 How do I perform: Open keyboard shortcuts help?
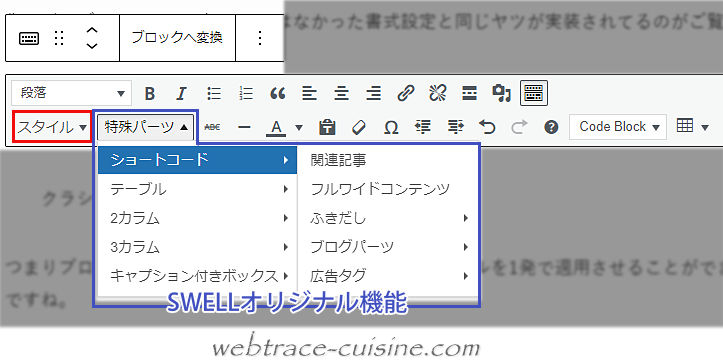[551, 127]
